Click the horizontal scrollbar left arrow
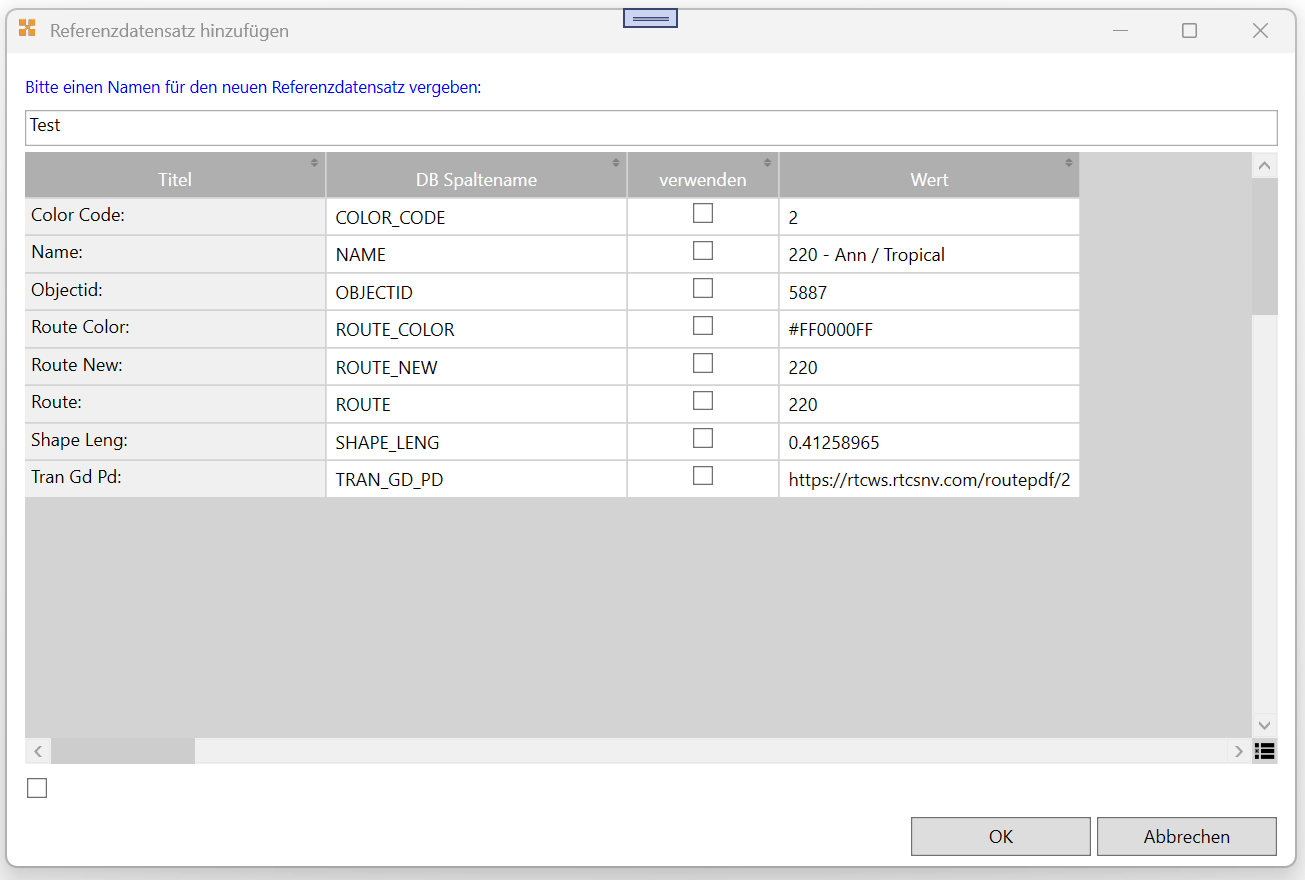 (x=38, y=751)
